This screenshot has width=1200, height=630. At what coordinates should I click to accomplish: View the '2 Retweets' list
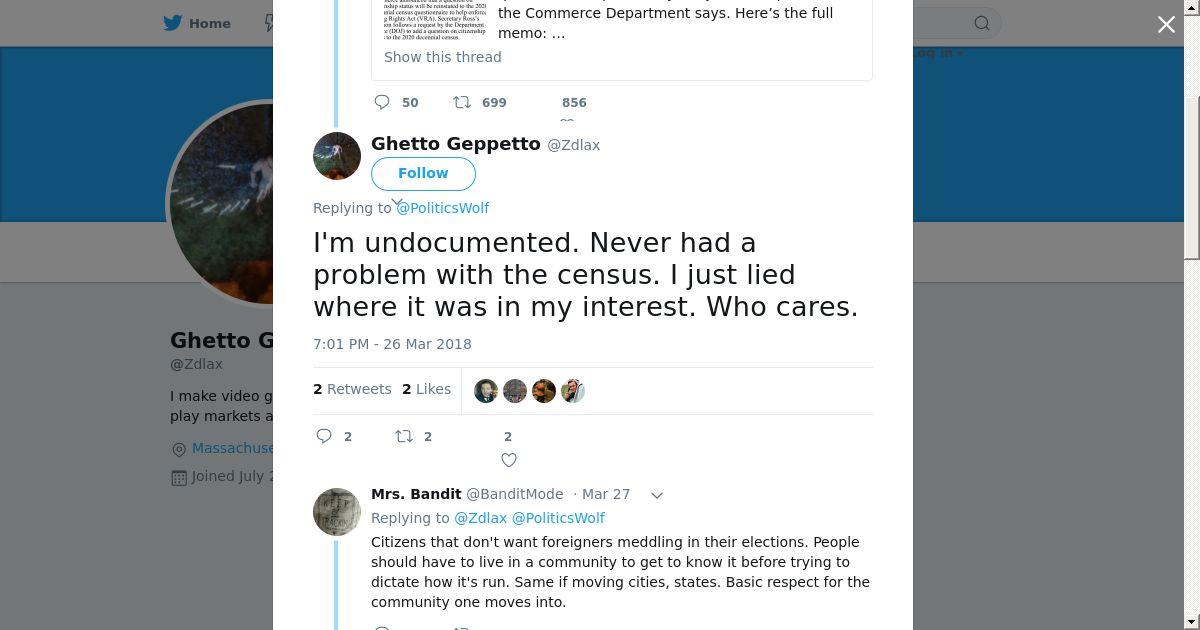click(352, 389)
